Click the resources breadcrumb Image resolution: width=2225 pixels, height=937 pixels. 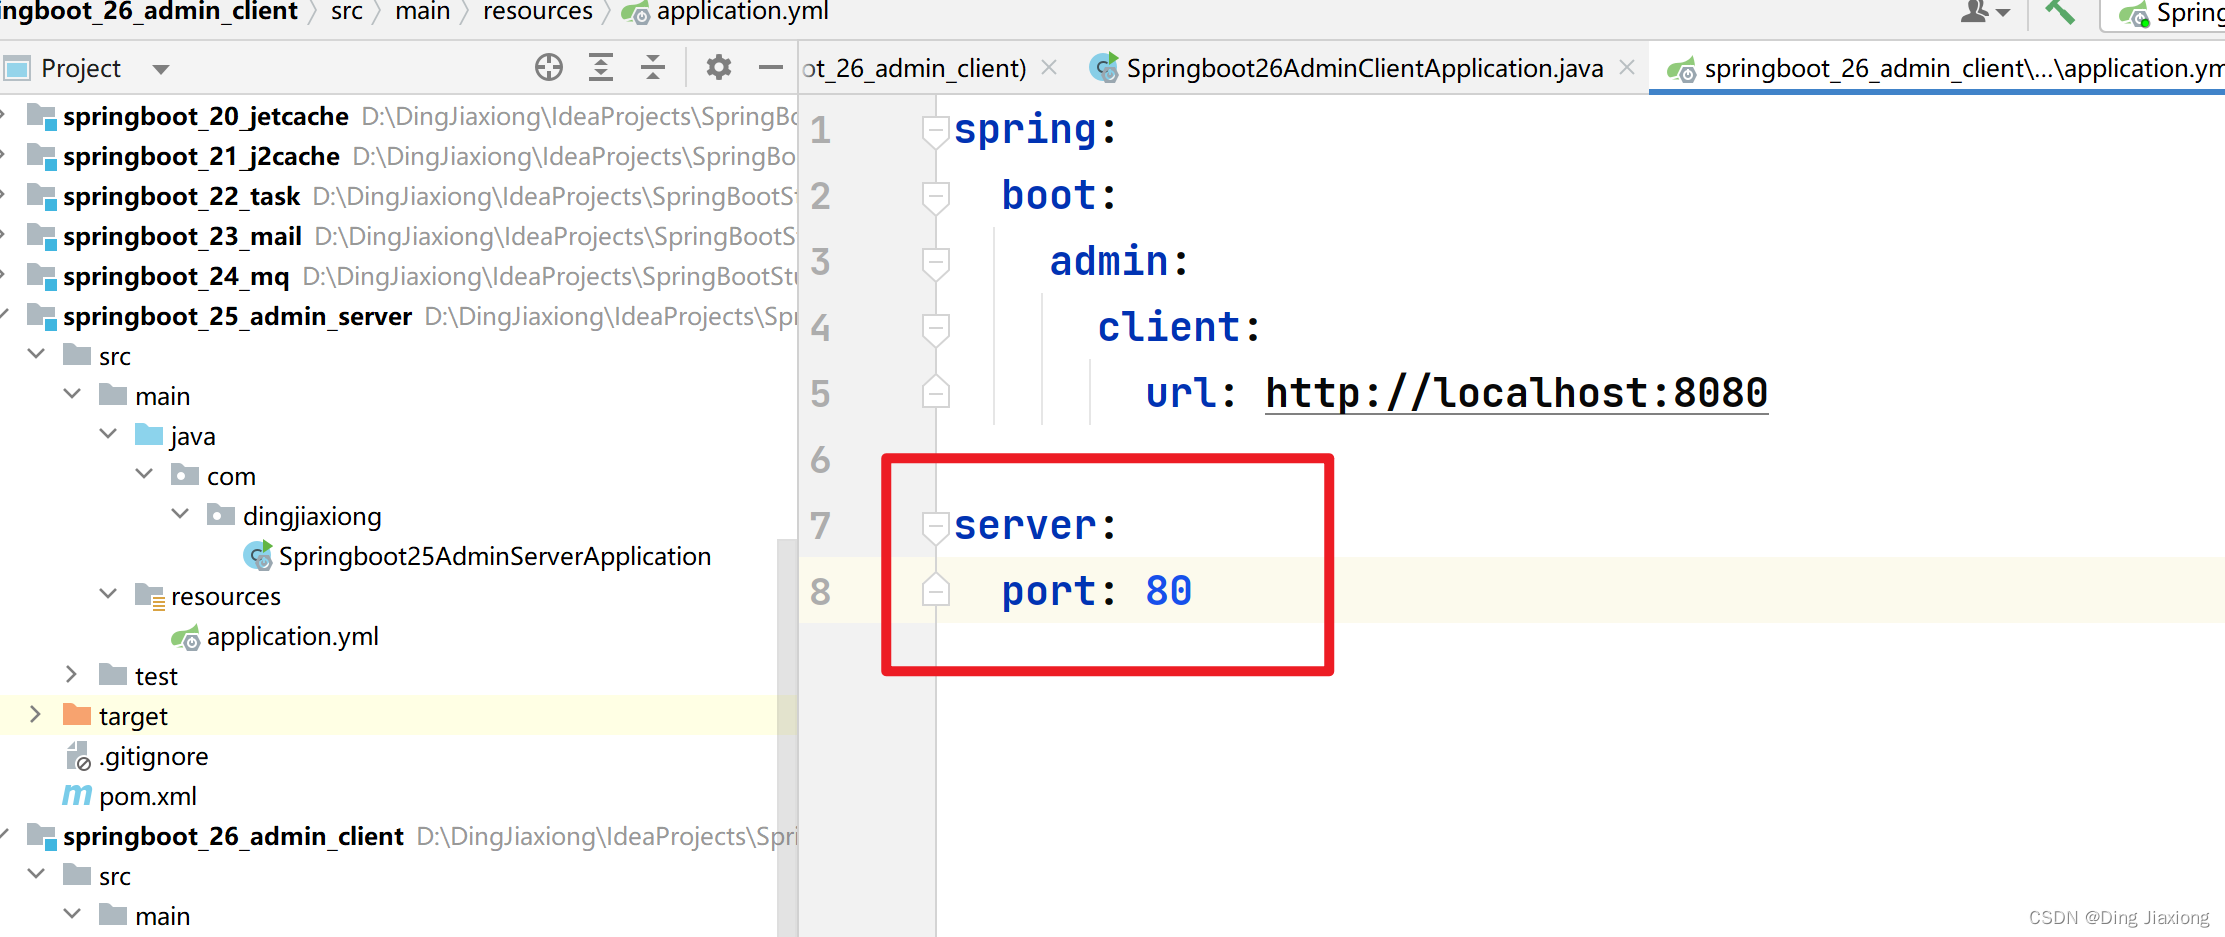pyautogui.click(x=538, y=12)
